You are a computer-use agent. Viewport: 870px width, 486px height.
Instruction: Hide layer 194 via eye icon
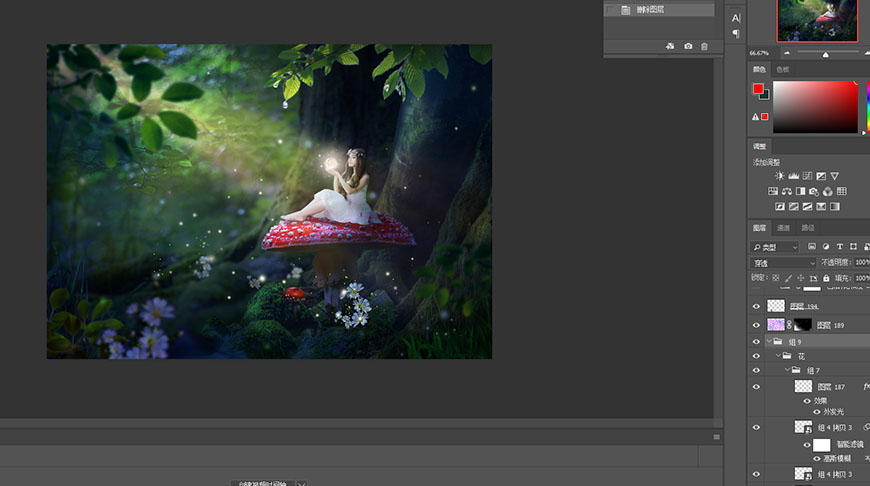point(756,306)
